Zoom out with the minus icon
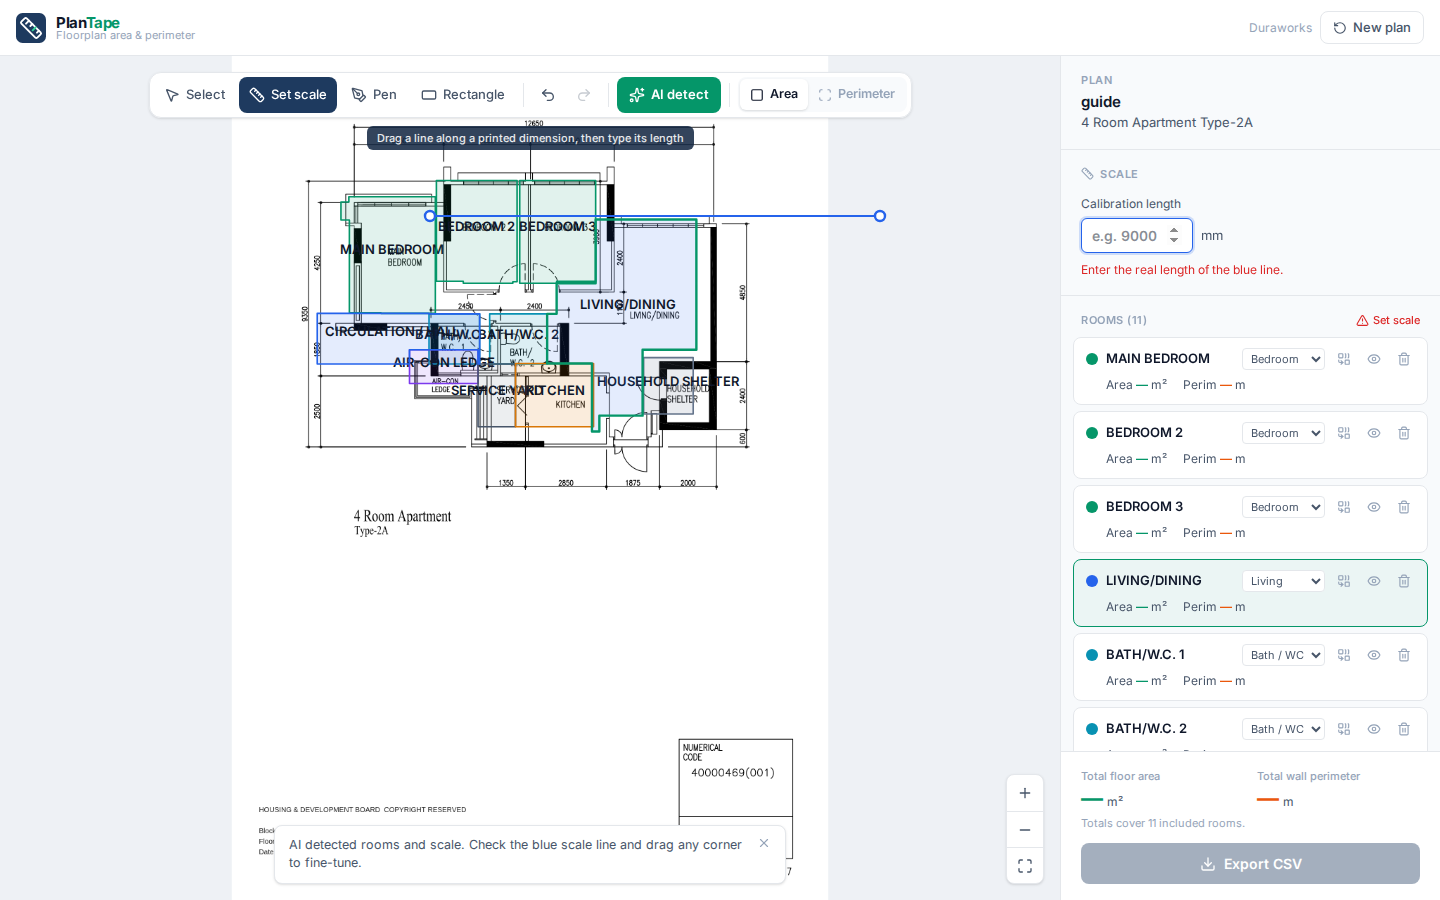The width and height of the screenshot is (1440, 900). 1025,830
